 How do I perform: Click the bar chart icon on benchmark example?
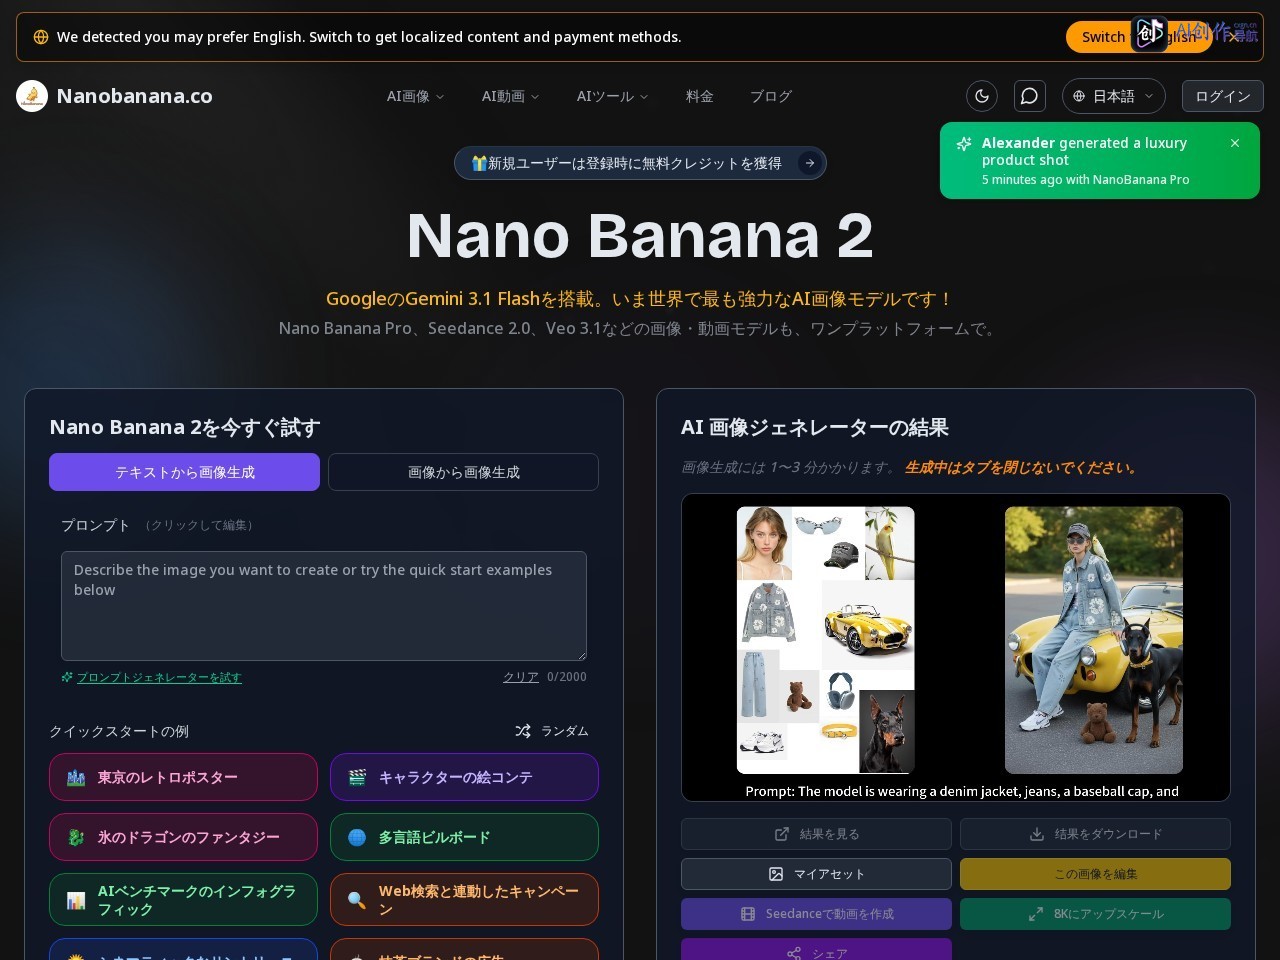point(76,901)
